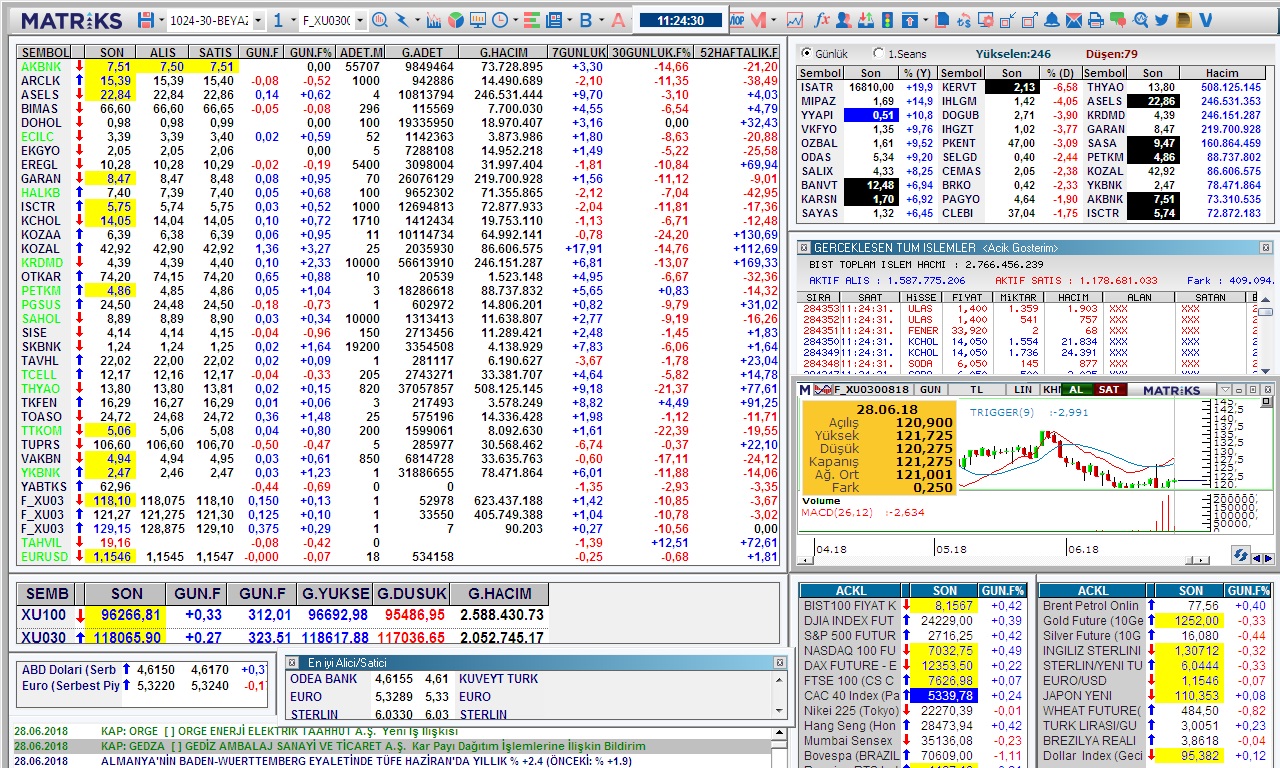Screen dimensions: 1280x768
Task: Open the alarm bell icon
Action: (1052, 20)
